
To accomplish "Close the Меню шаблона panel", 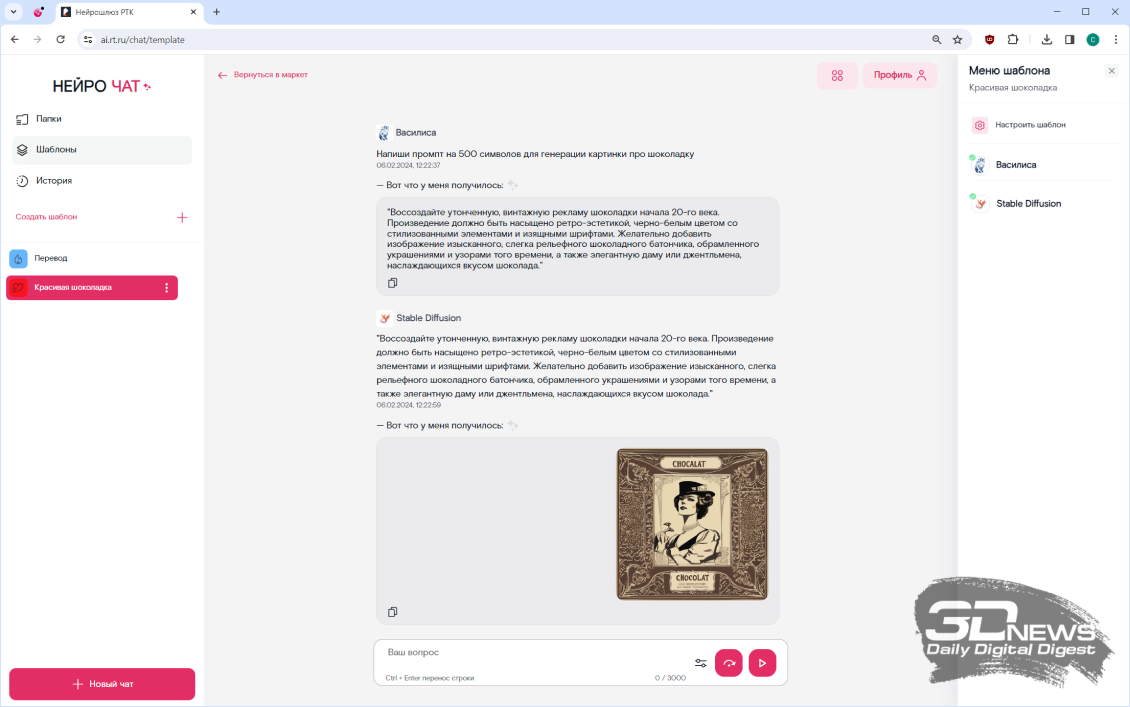I will coord(1111,71).
